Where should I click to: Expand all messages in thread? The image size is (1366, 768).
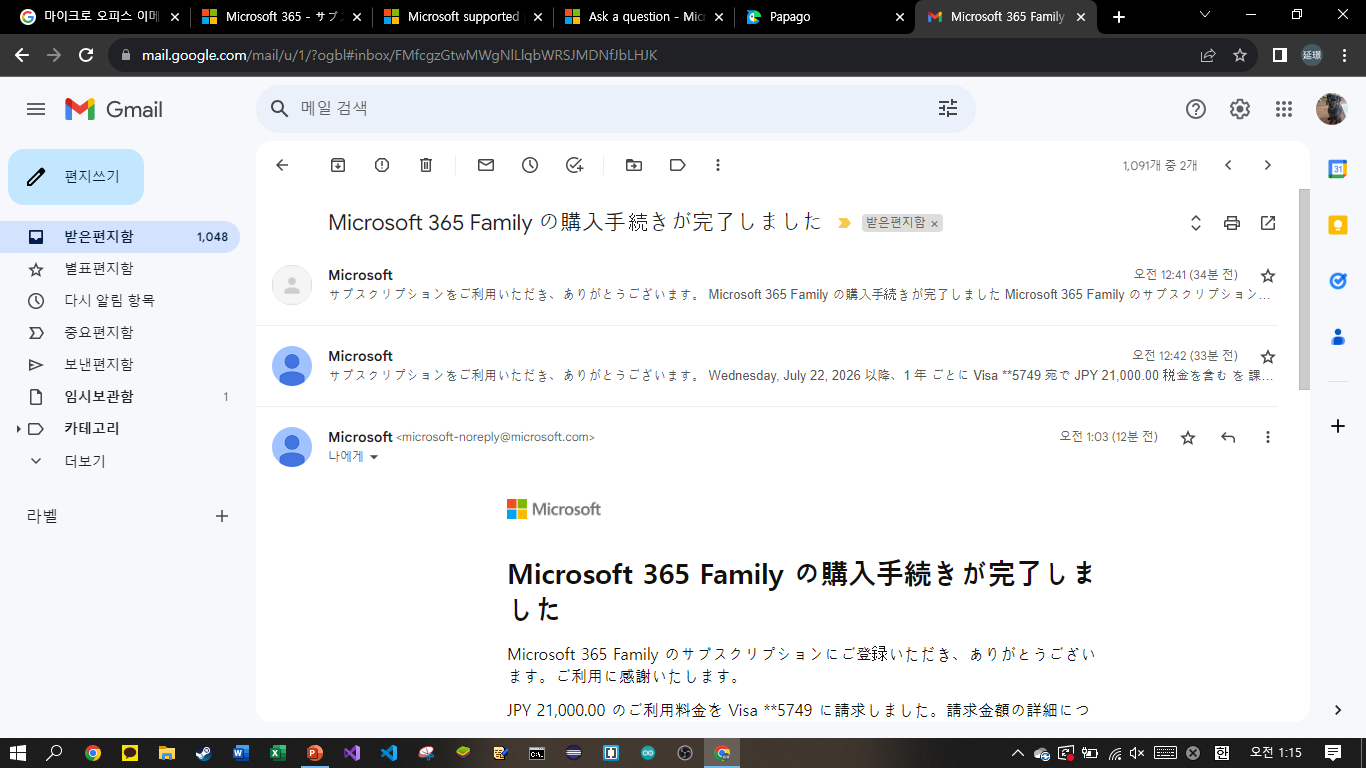pyautogui.click(x=1195, y=223)
